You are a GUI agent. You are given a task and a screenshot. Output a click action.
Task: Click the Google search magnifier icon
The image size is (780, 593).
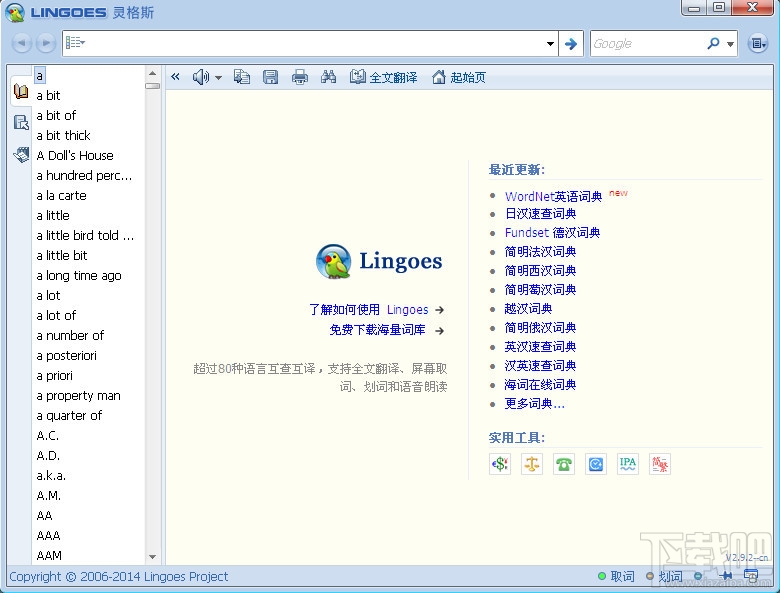(713, 43)
